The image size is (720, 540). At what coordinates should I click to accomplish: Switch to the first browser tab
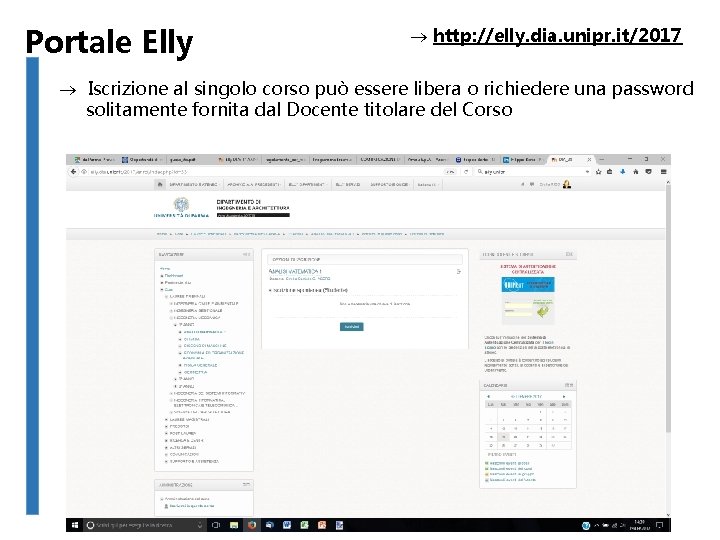click(x=93, y=159)
